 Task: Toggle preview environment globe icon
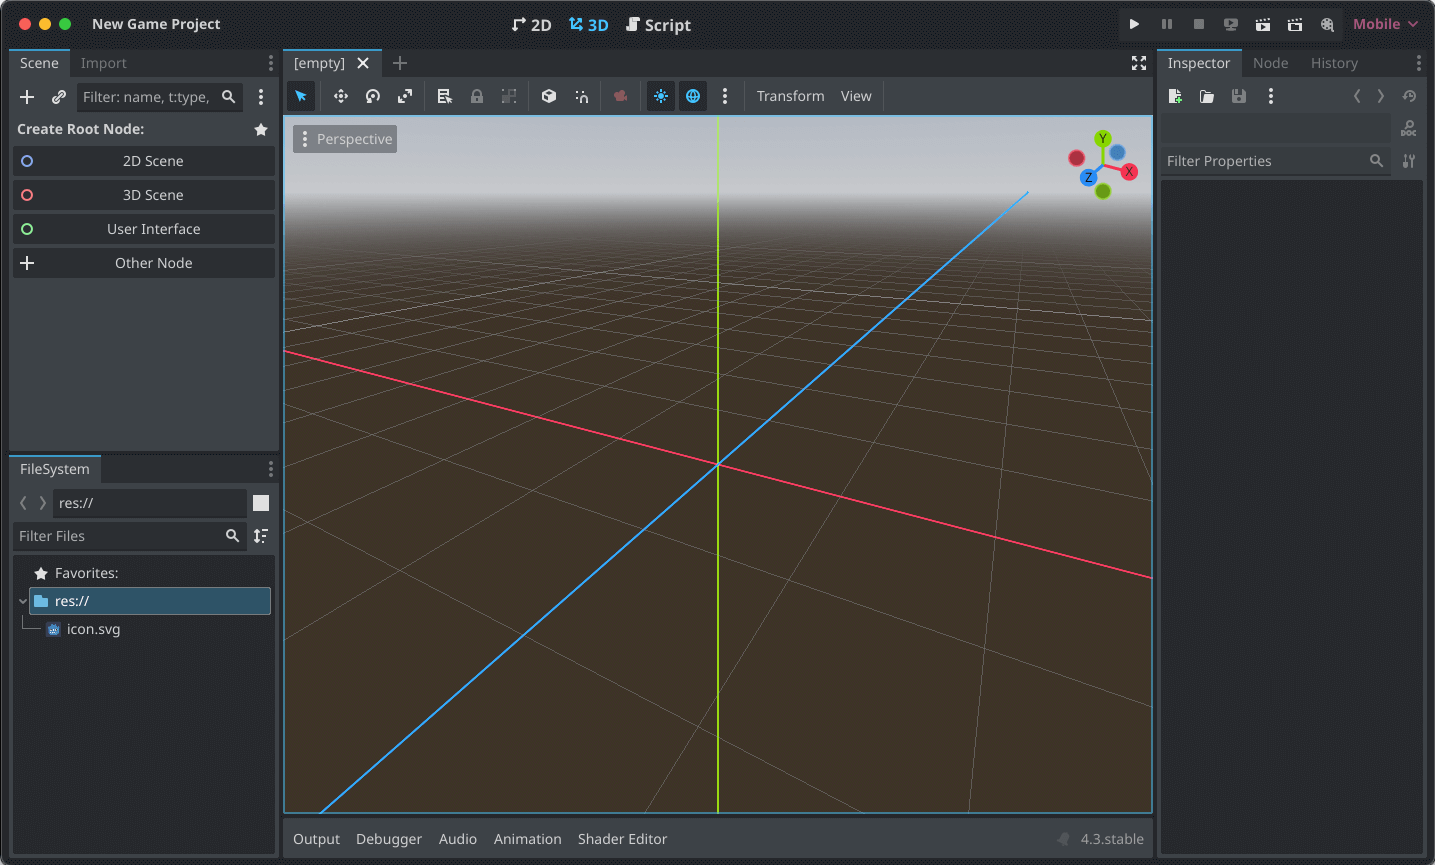pos(693,96)
